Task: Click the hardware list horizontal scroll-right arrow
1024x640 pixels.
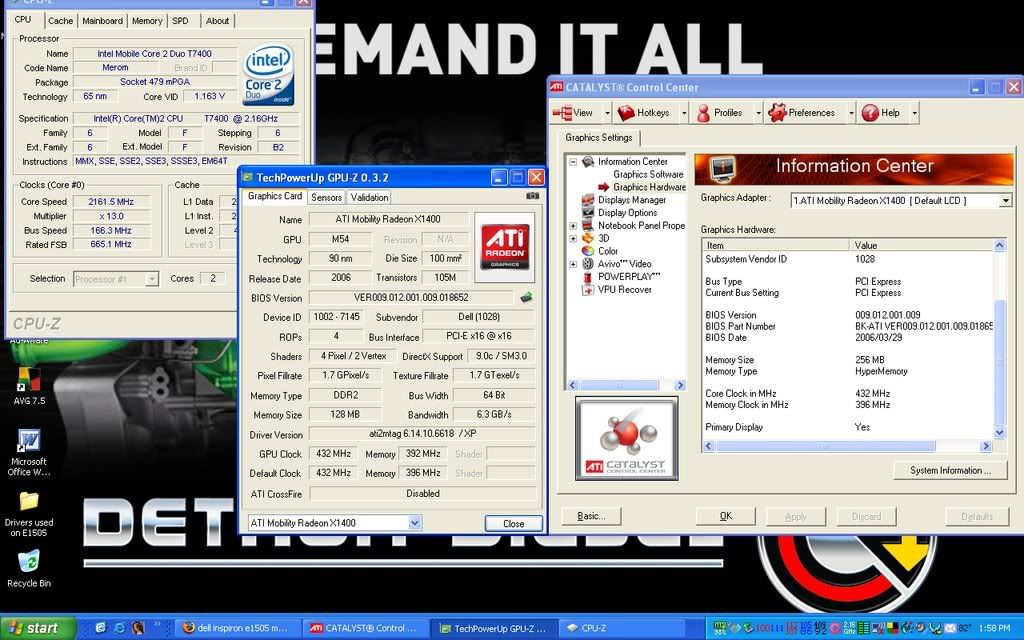Action: tap(986, 446)
